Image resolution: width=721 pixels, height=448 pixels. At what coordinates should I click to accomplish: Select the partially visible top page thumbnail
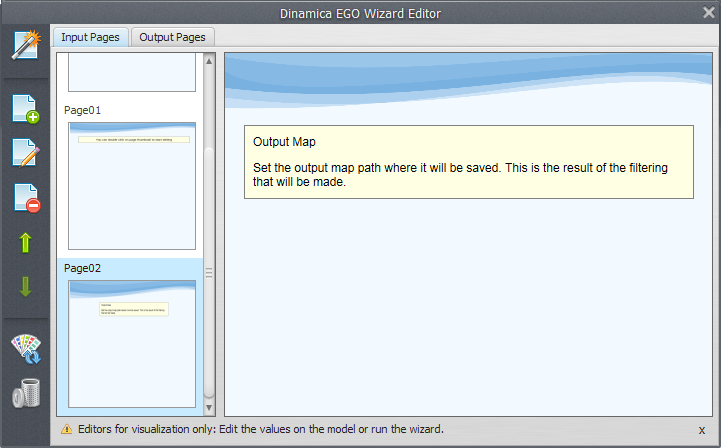point(132,72)
